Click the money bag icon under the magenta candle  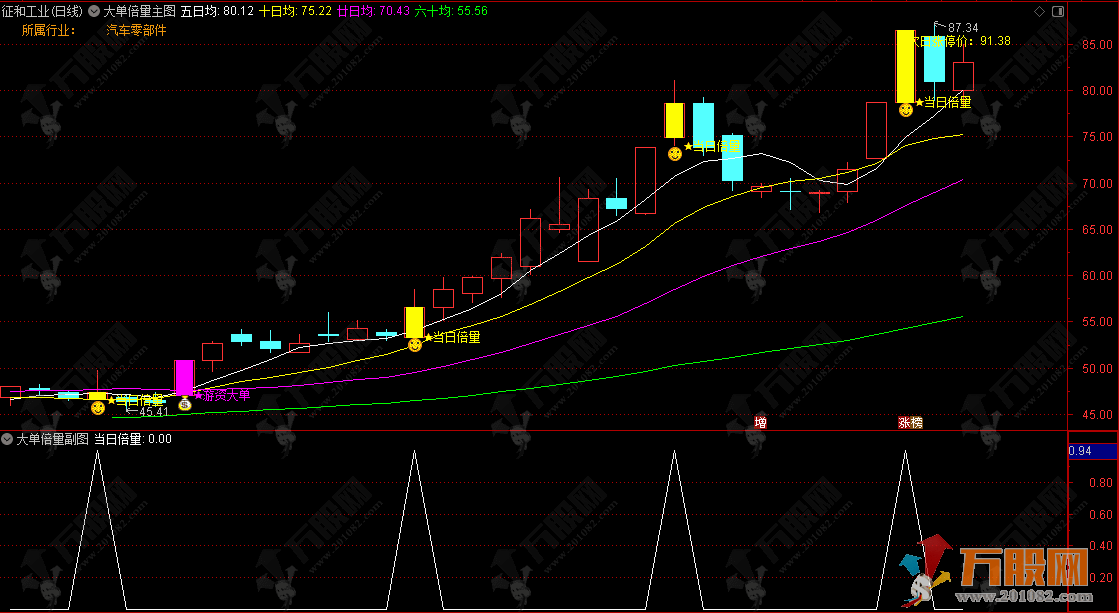click(184, 405)
